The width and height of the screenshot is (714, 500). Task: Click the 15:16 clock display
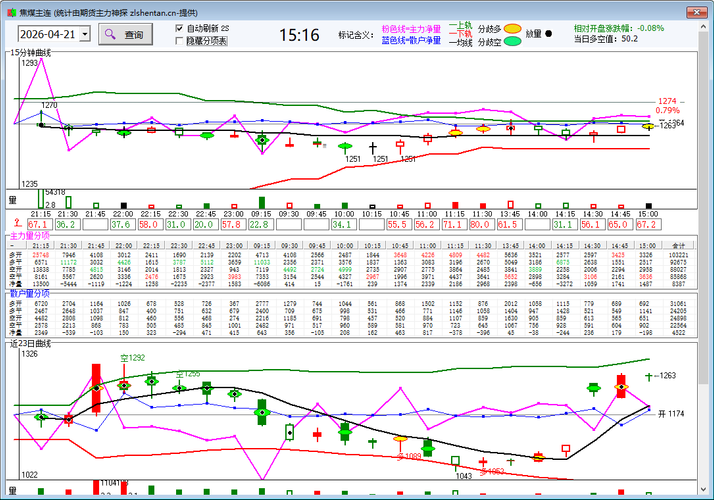299,35
